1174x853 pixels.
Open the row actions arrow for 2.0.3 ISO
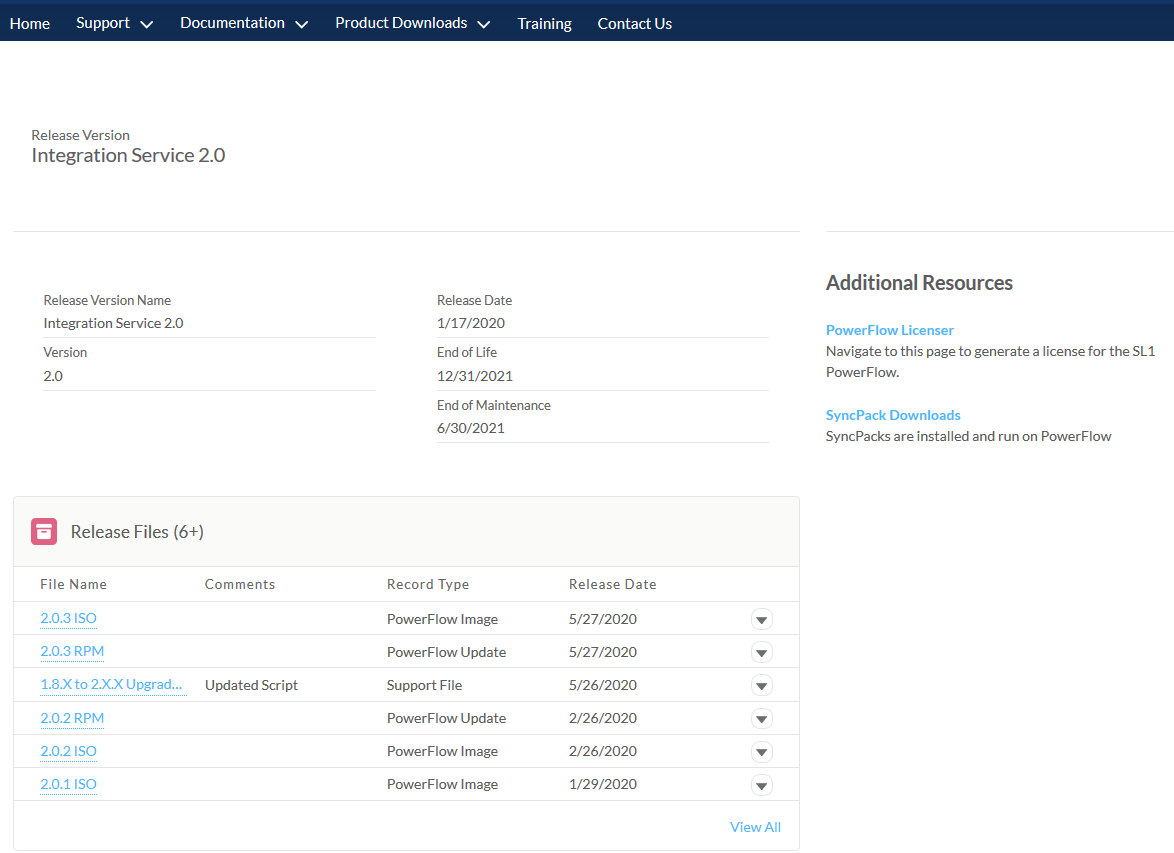[762, 619]
